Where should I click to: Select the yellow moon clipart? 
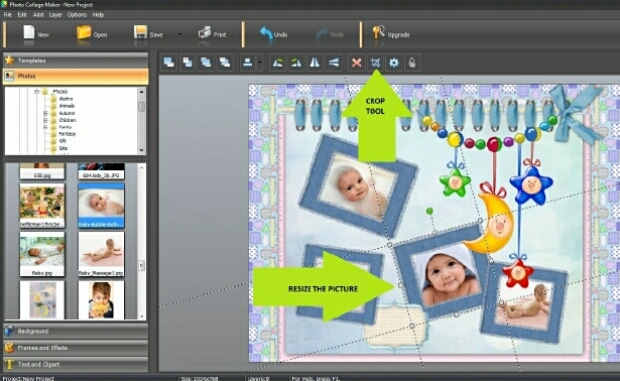click(490, 224)
